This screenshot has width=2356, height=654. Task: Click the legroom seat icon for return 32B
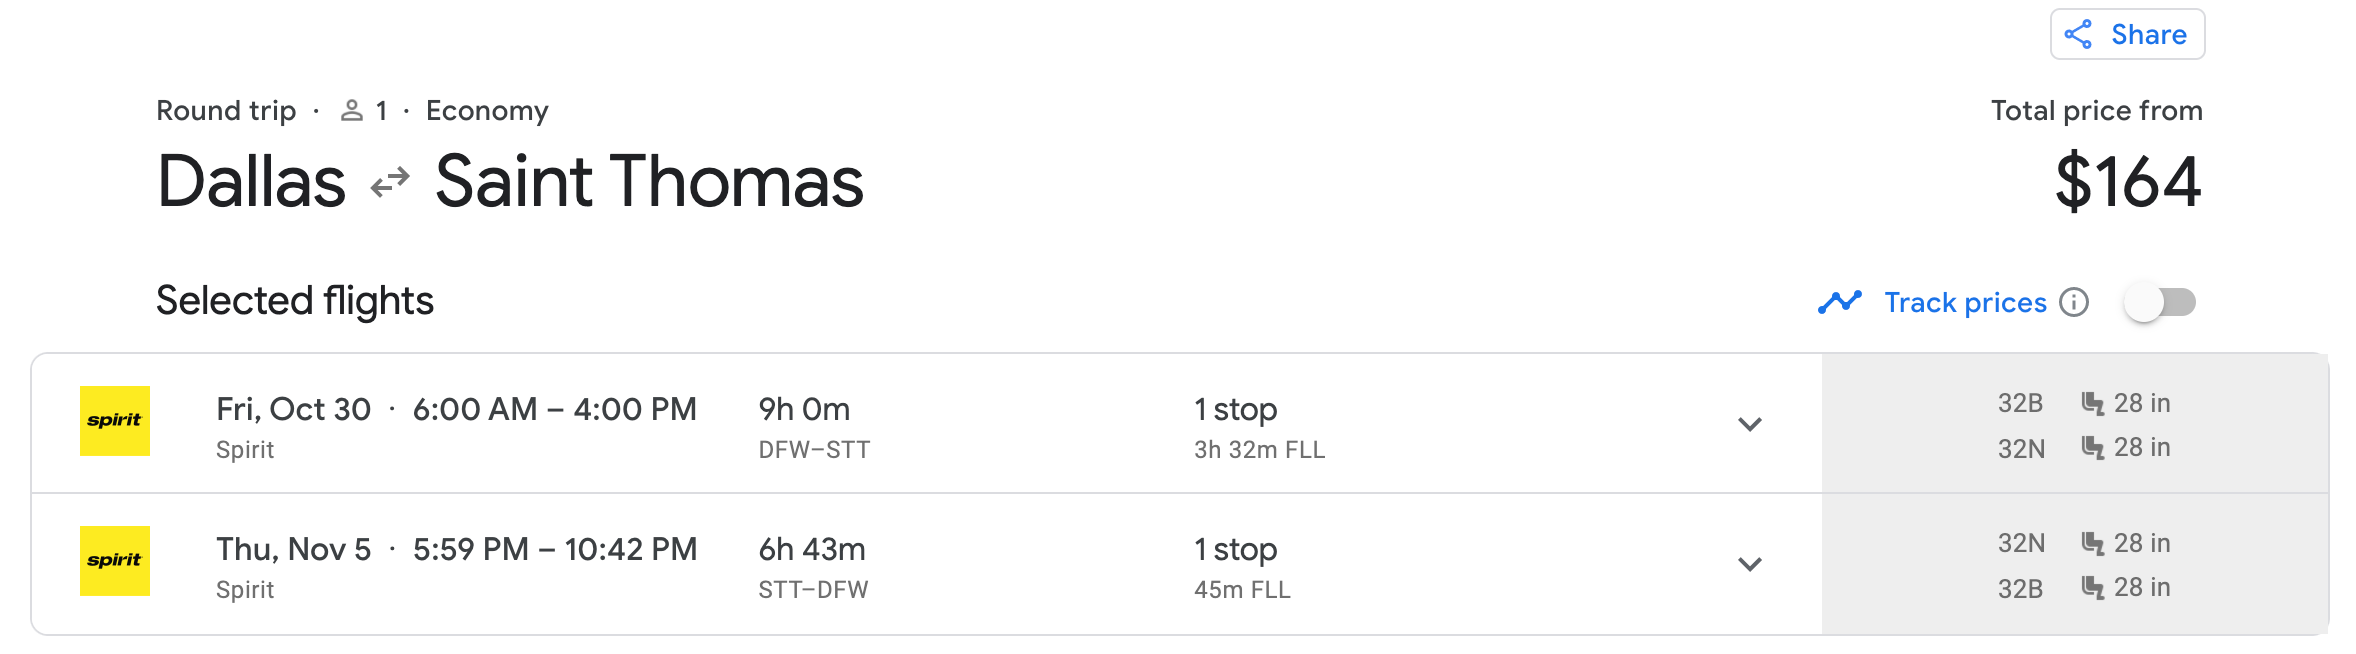[x=2092, y=587]
